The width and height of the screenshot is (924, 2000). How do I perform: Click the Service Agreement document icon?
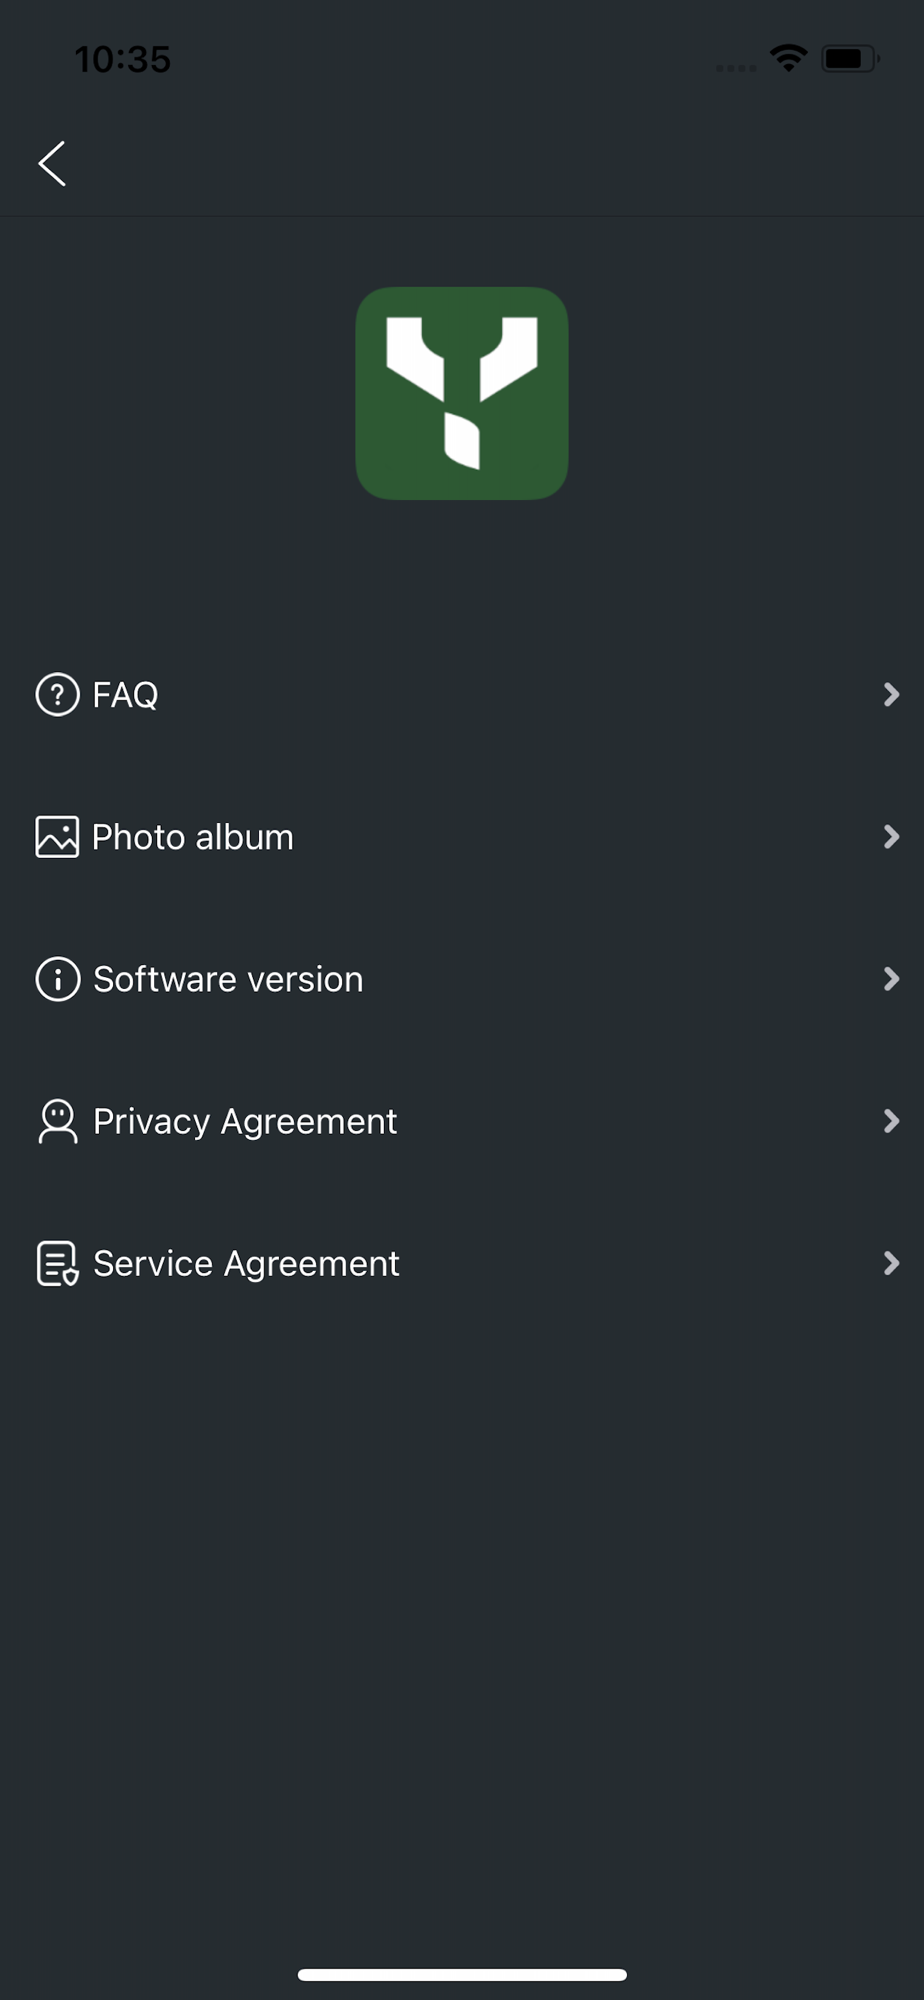(x=57, y=1263)
